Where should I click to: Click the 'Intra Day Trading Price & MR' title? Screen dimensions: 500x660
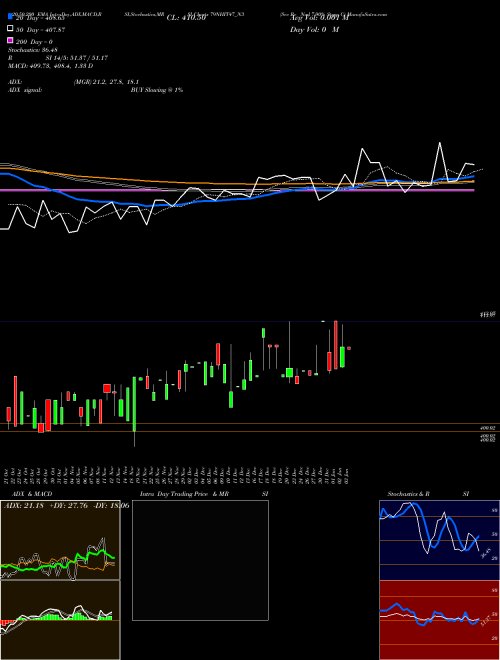click(184, 494)
